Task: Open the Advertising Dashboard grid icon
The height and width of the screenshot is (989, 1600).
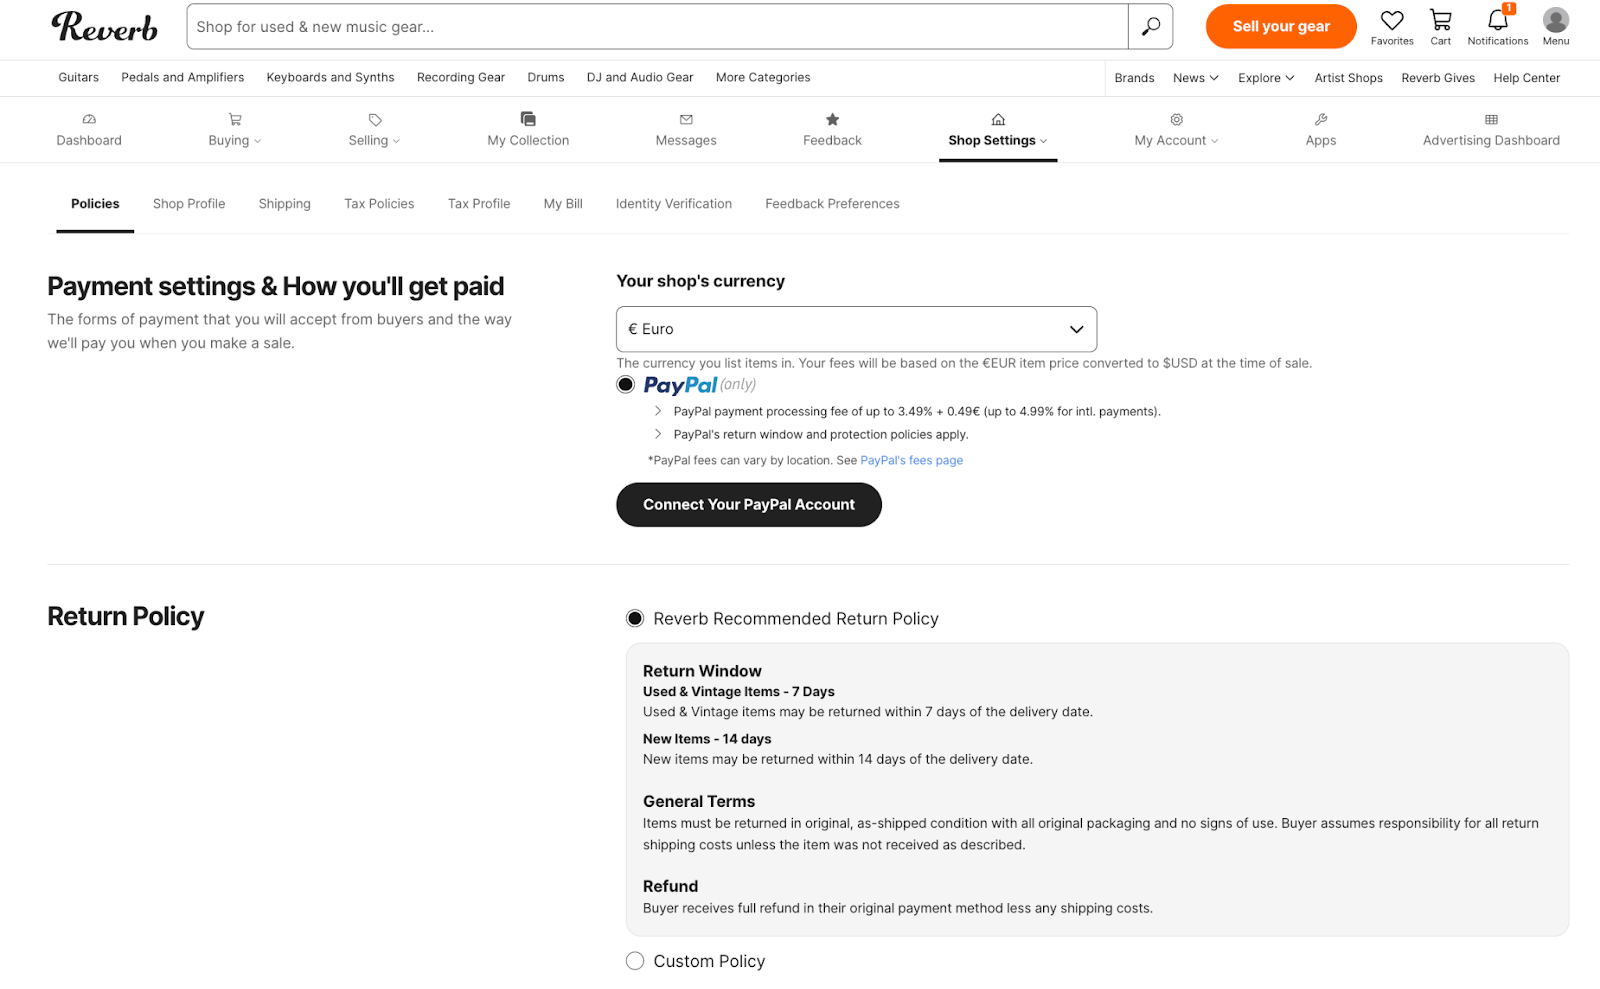Action: (1490, 119)
